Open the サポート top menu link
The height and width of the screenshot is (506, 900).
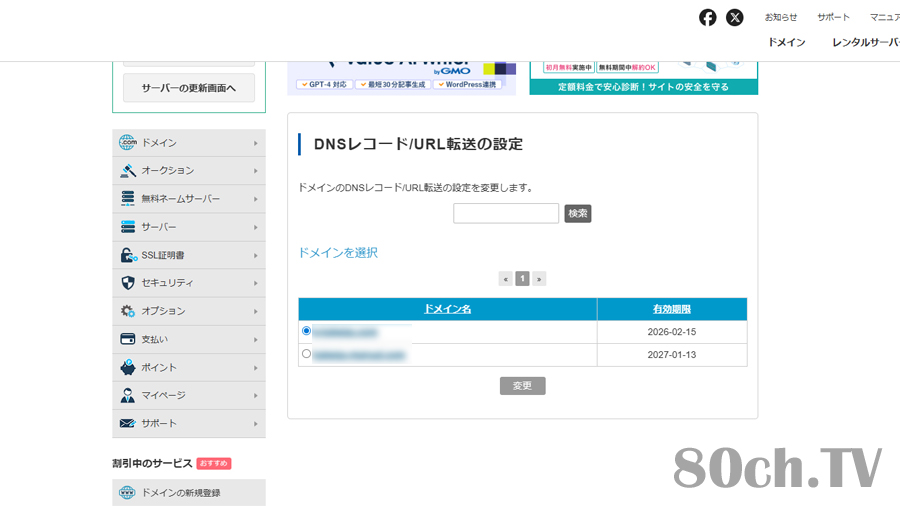833,17
